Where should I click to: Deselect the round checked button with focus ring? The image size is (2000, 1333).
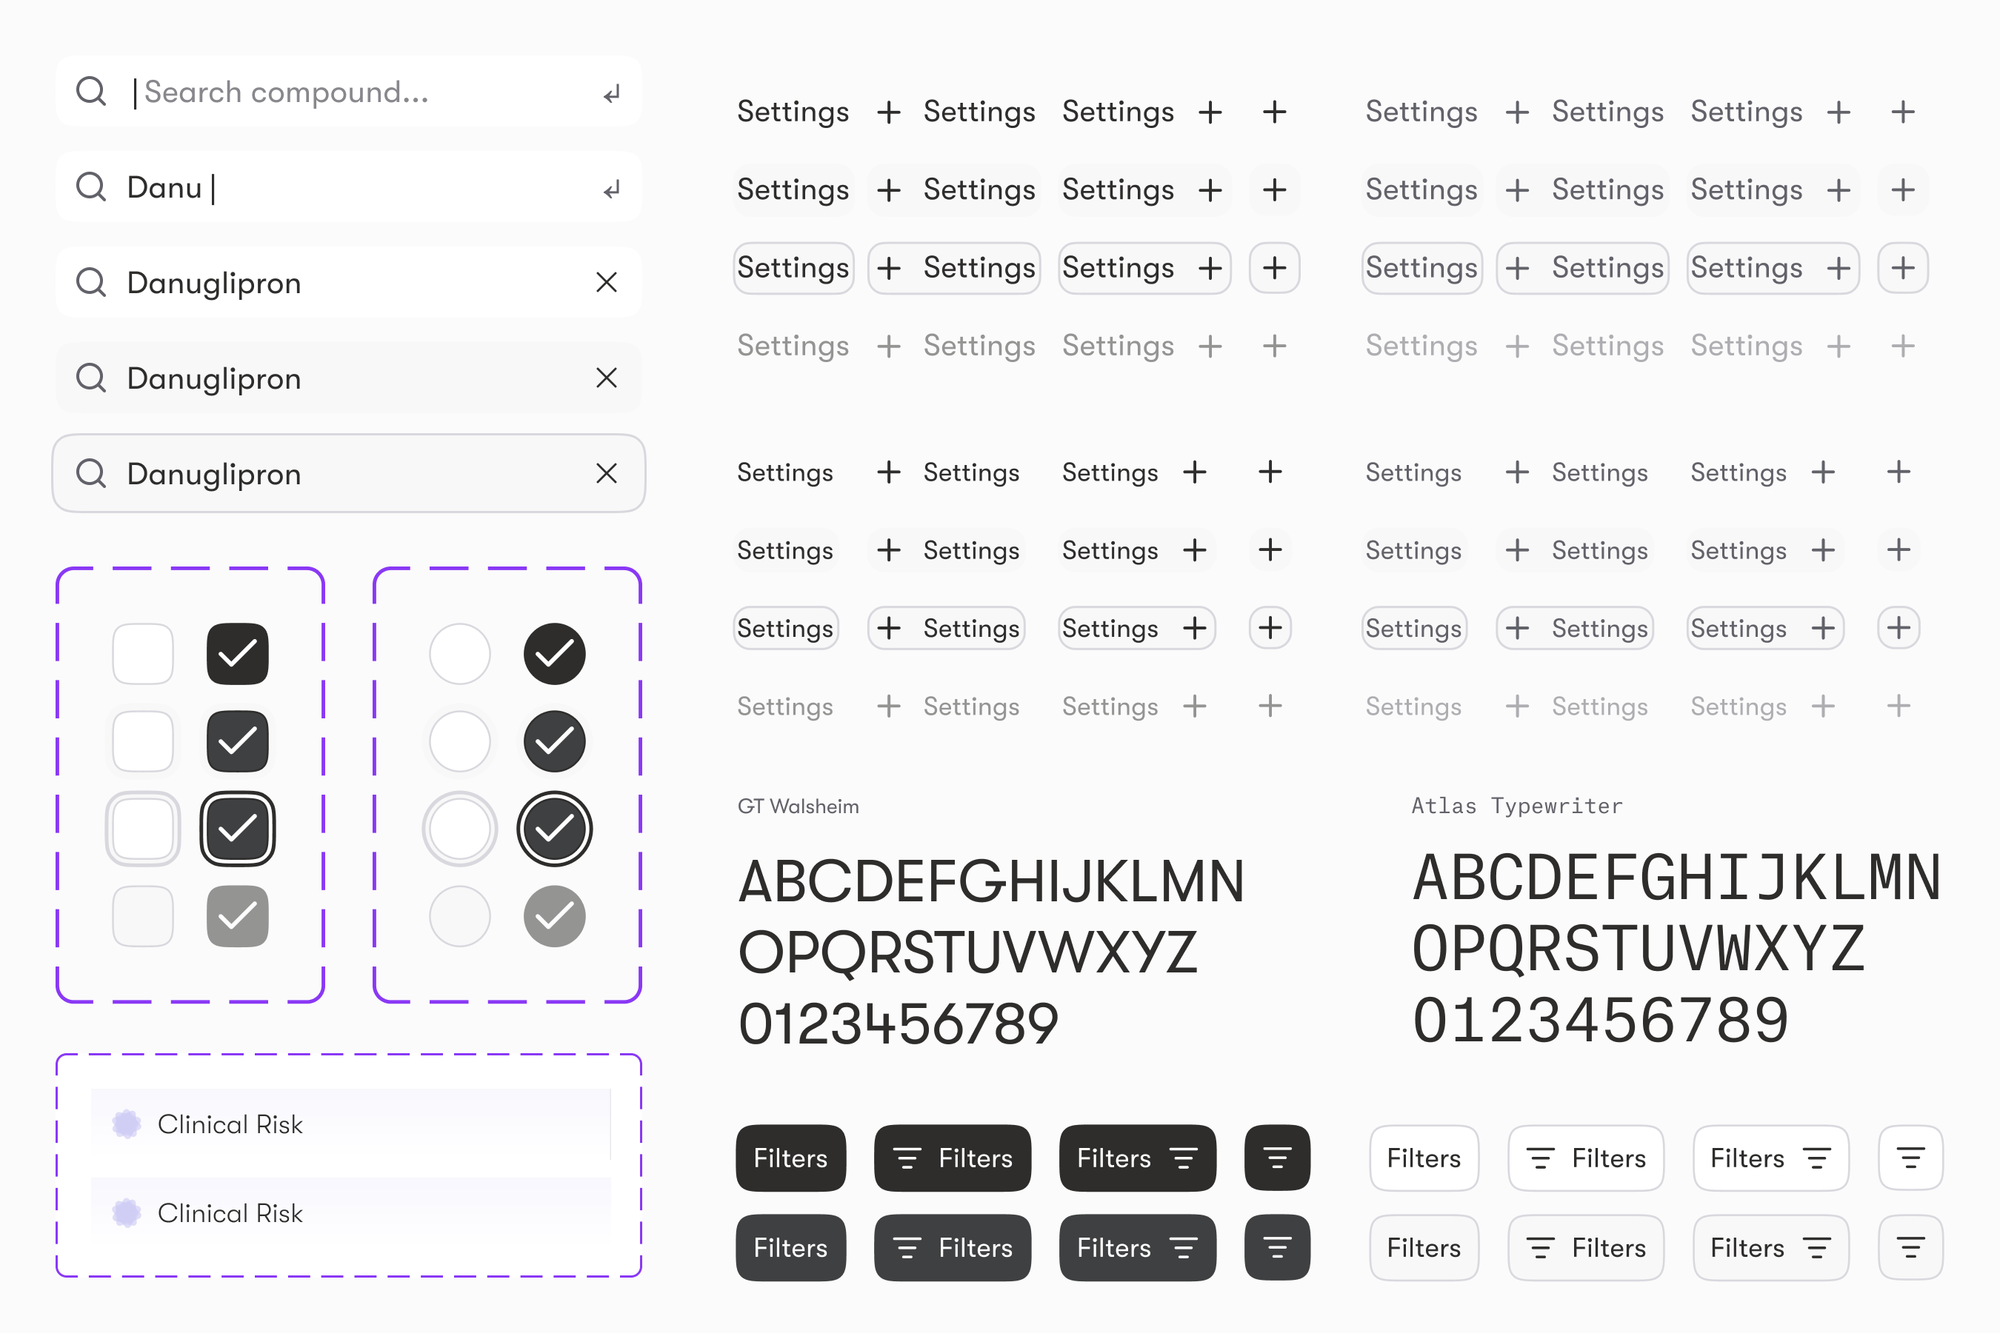tap(555, 829)
